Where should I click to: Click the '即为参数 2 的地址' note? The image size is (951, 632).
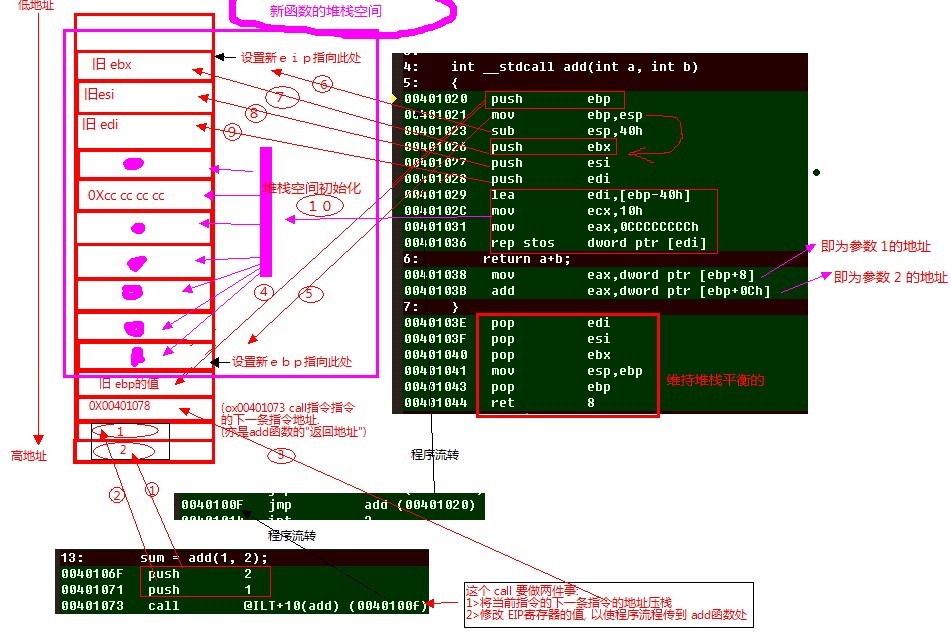[x=890, y=277]
